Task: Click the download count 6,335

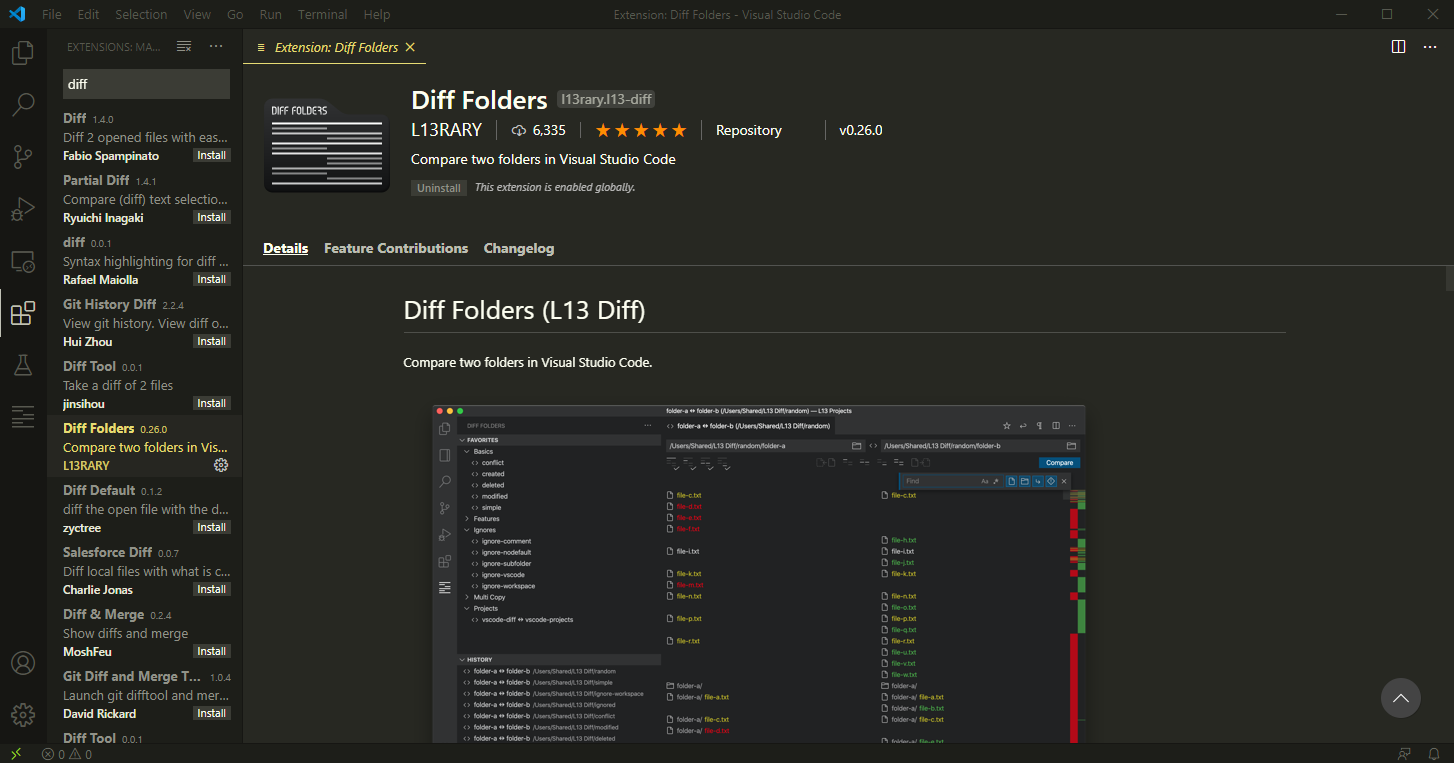Action: coord(538,130)
